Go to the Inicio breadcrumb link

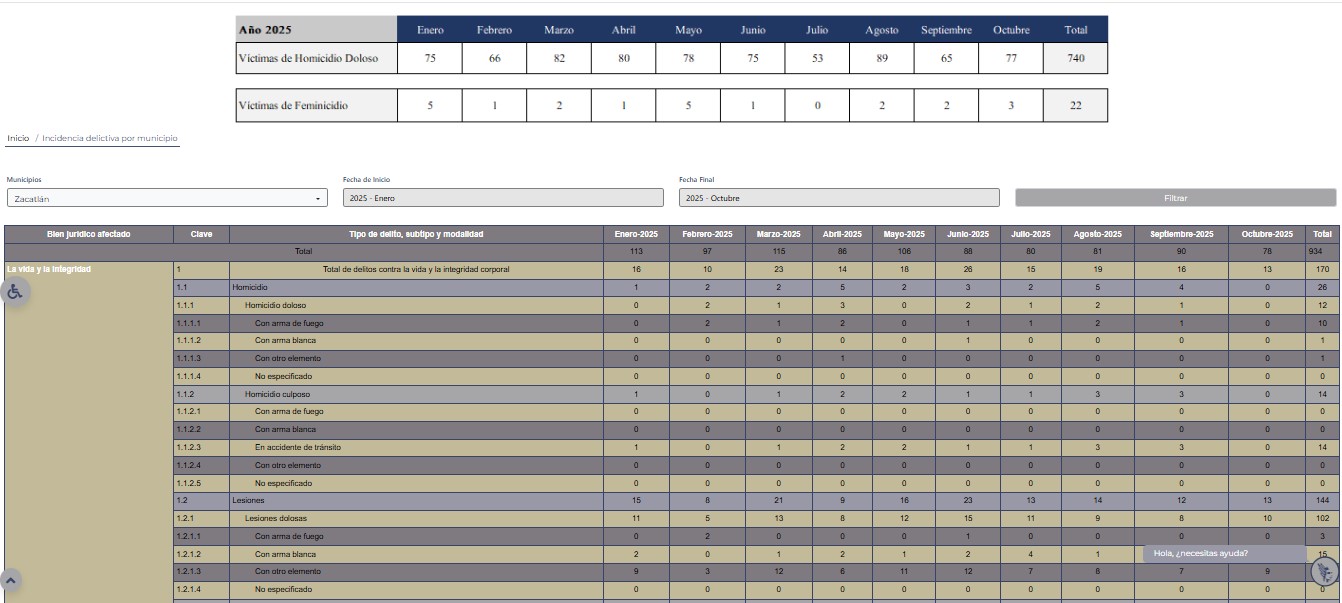[x=18, y=138]
